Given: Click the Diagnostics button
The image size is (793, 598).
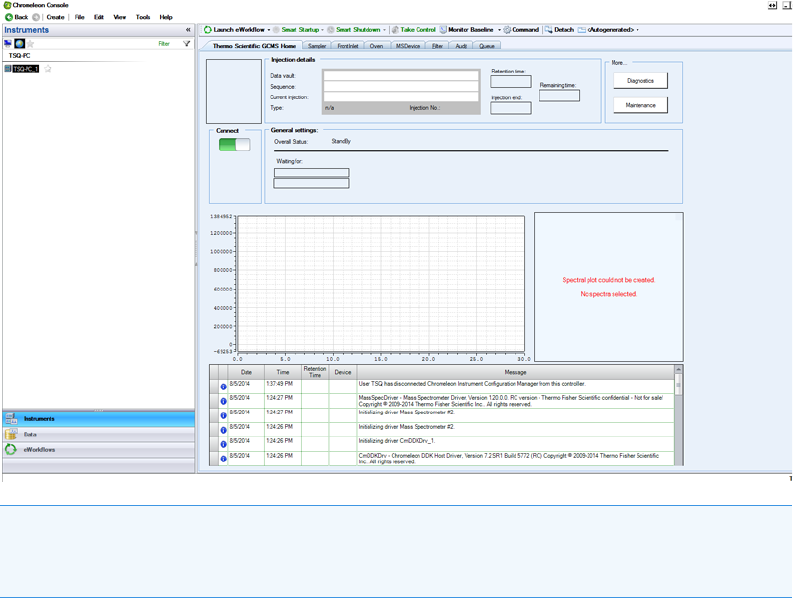Looking at the screenshot, I should pyautogui.click(x=640, y=81).
